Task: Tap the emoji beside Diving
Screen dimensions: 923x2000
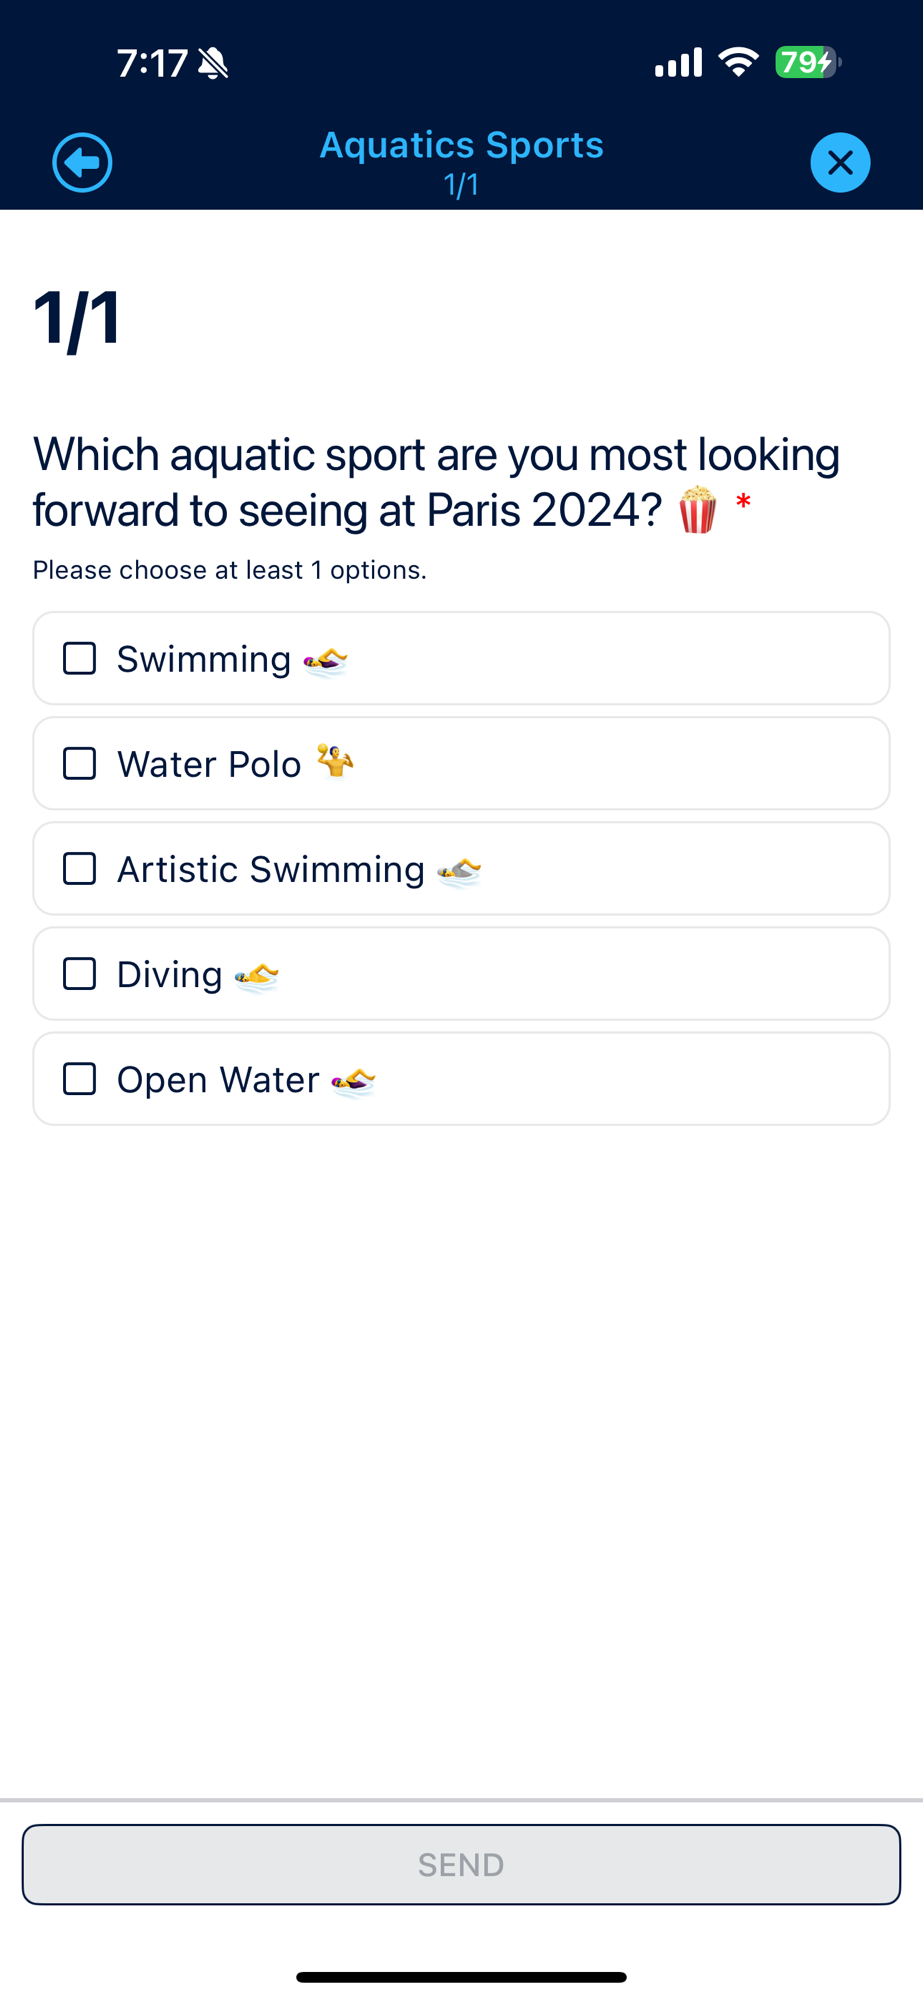Action: click(257, 976)
